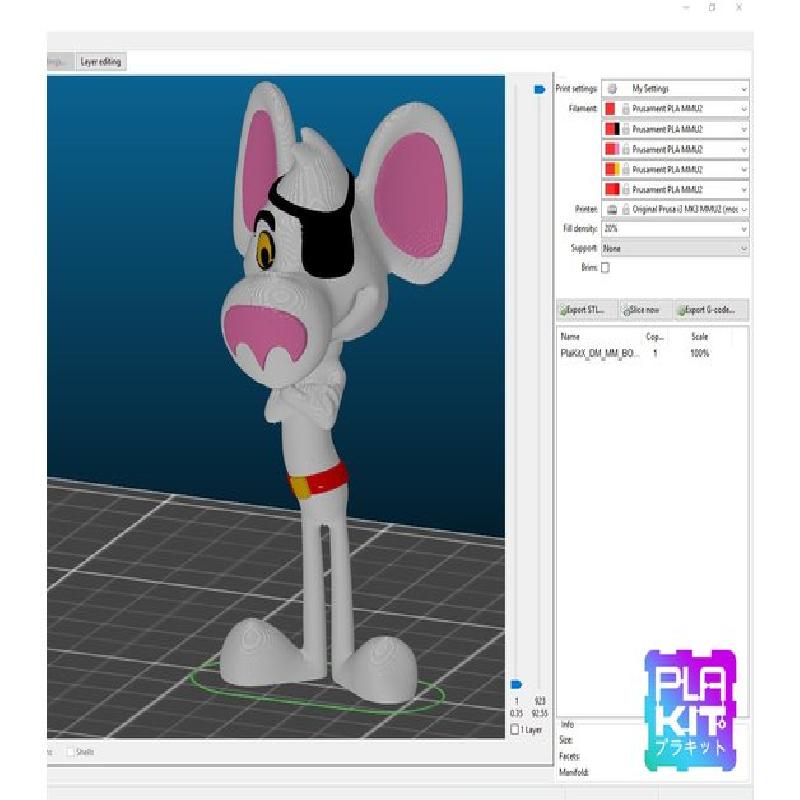Open the Support dropdown set to None
Screen dimensions: 800x800
(x=675, y=248)
